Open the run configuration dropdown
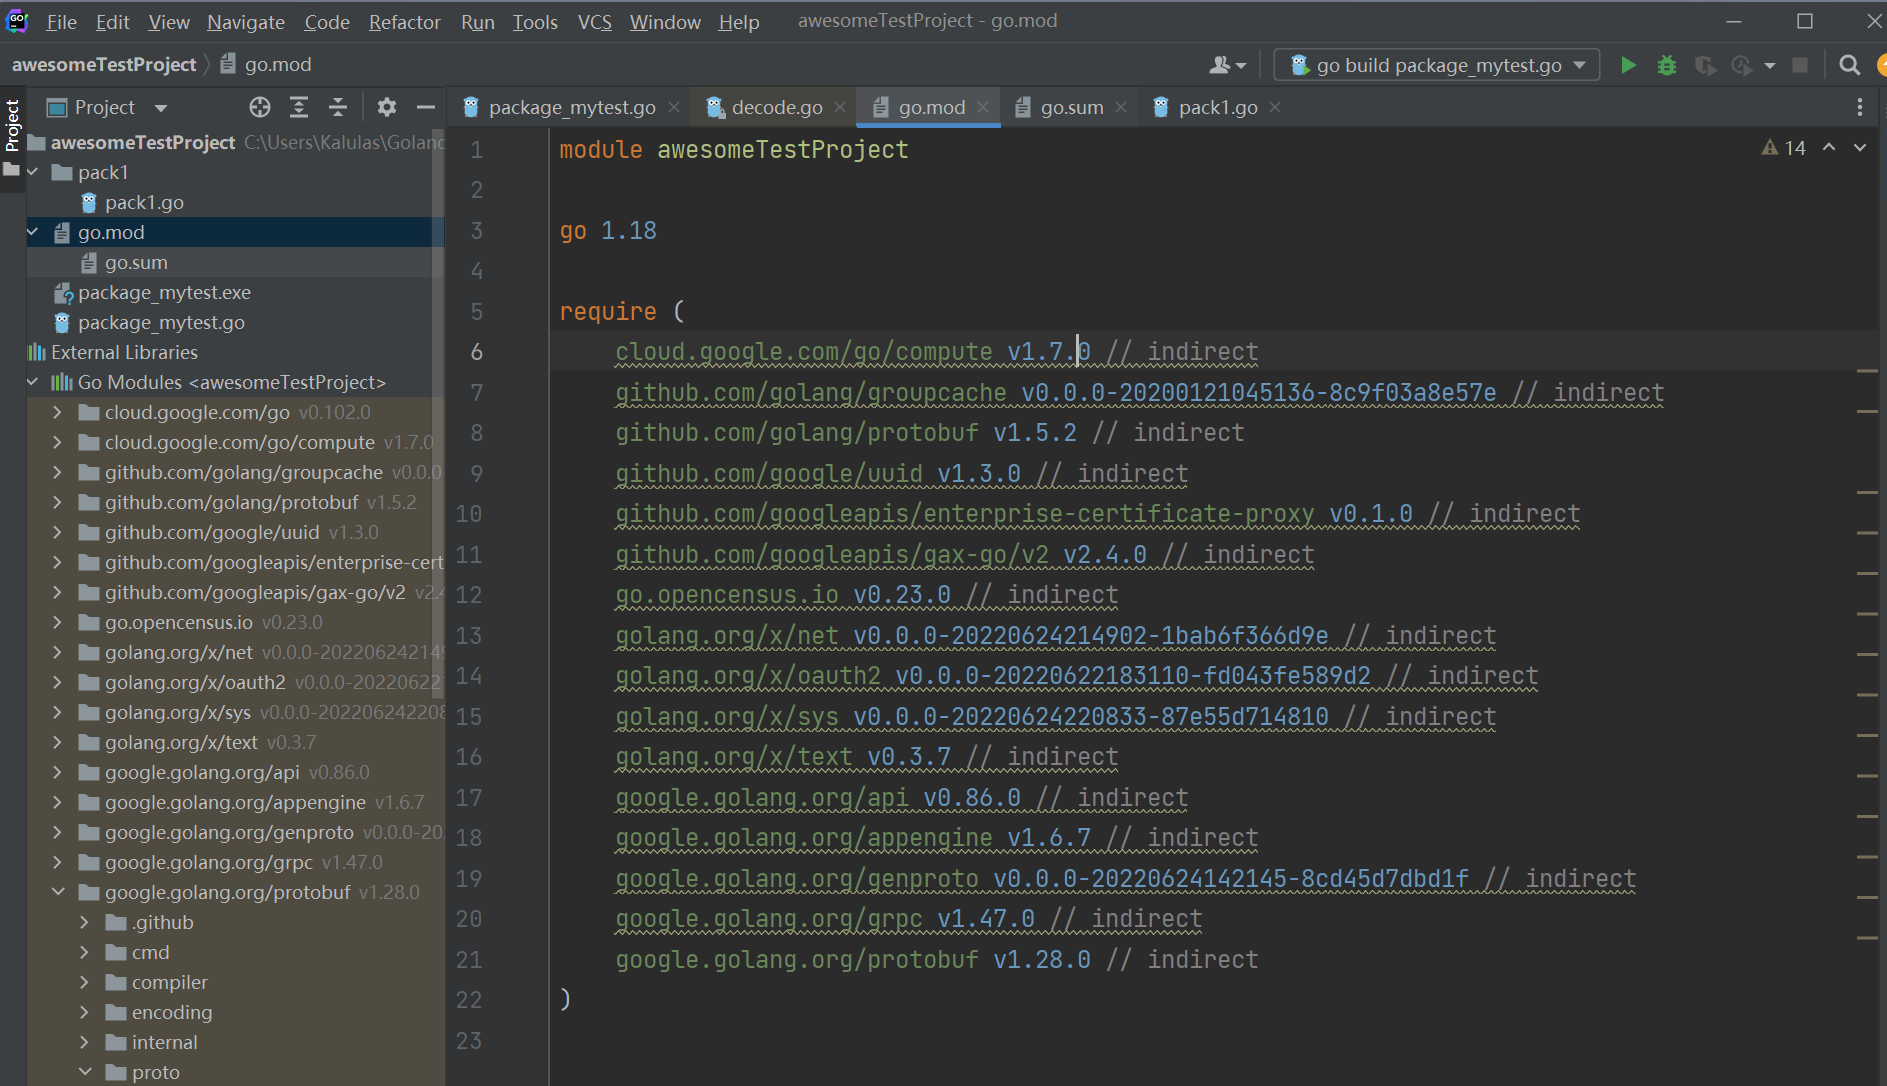The image size is (1887, 1086). pos(1438,65)
